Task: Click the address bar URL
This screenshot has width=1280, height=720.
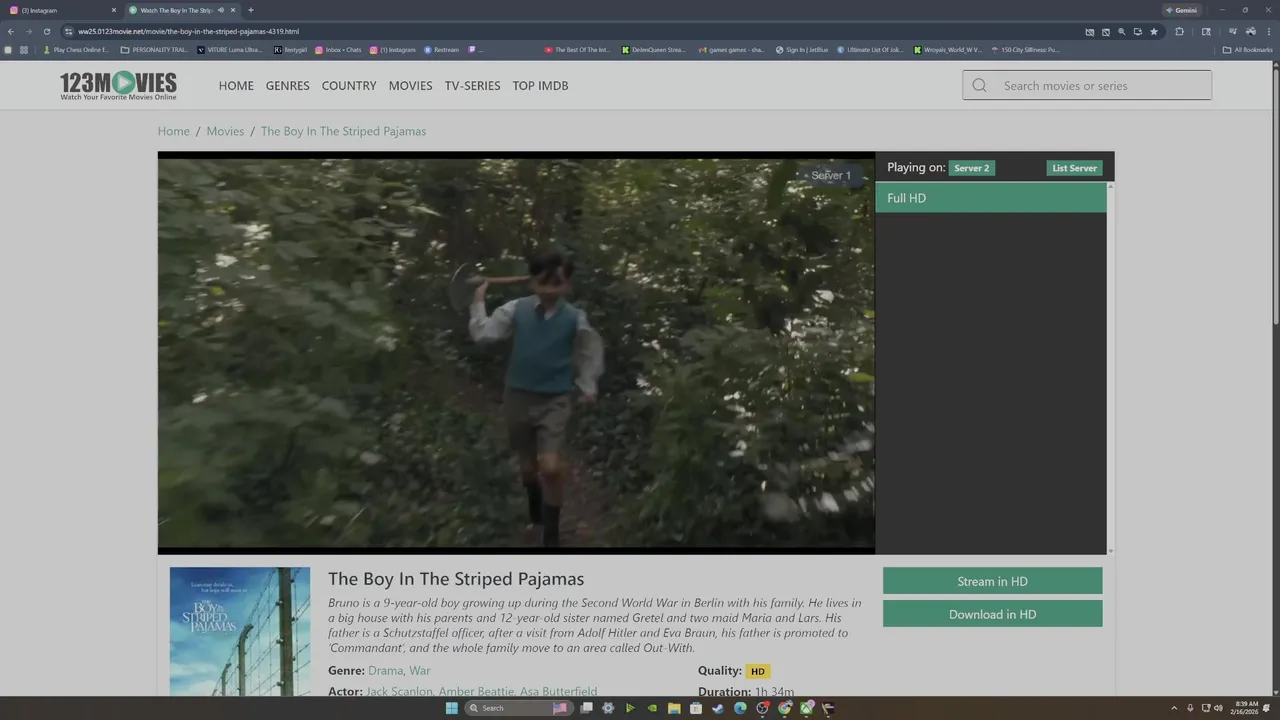Action: coord(188,31)
